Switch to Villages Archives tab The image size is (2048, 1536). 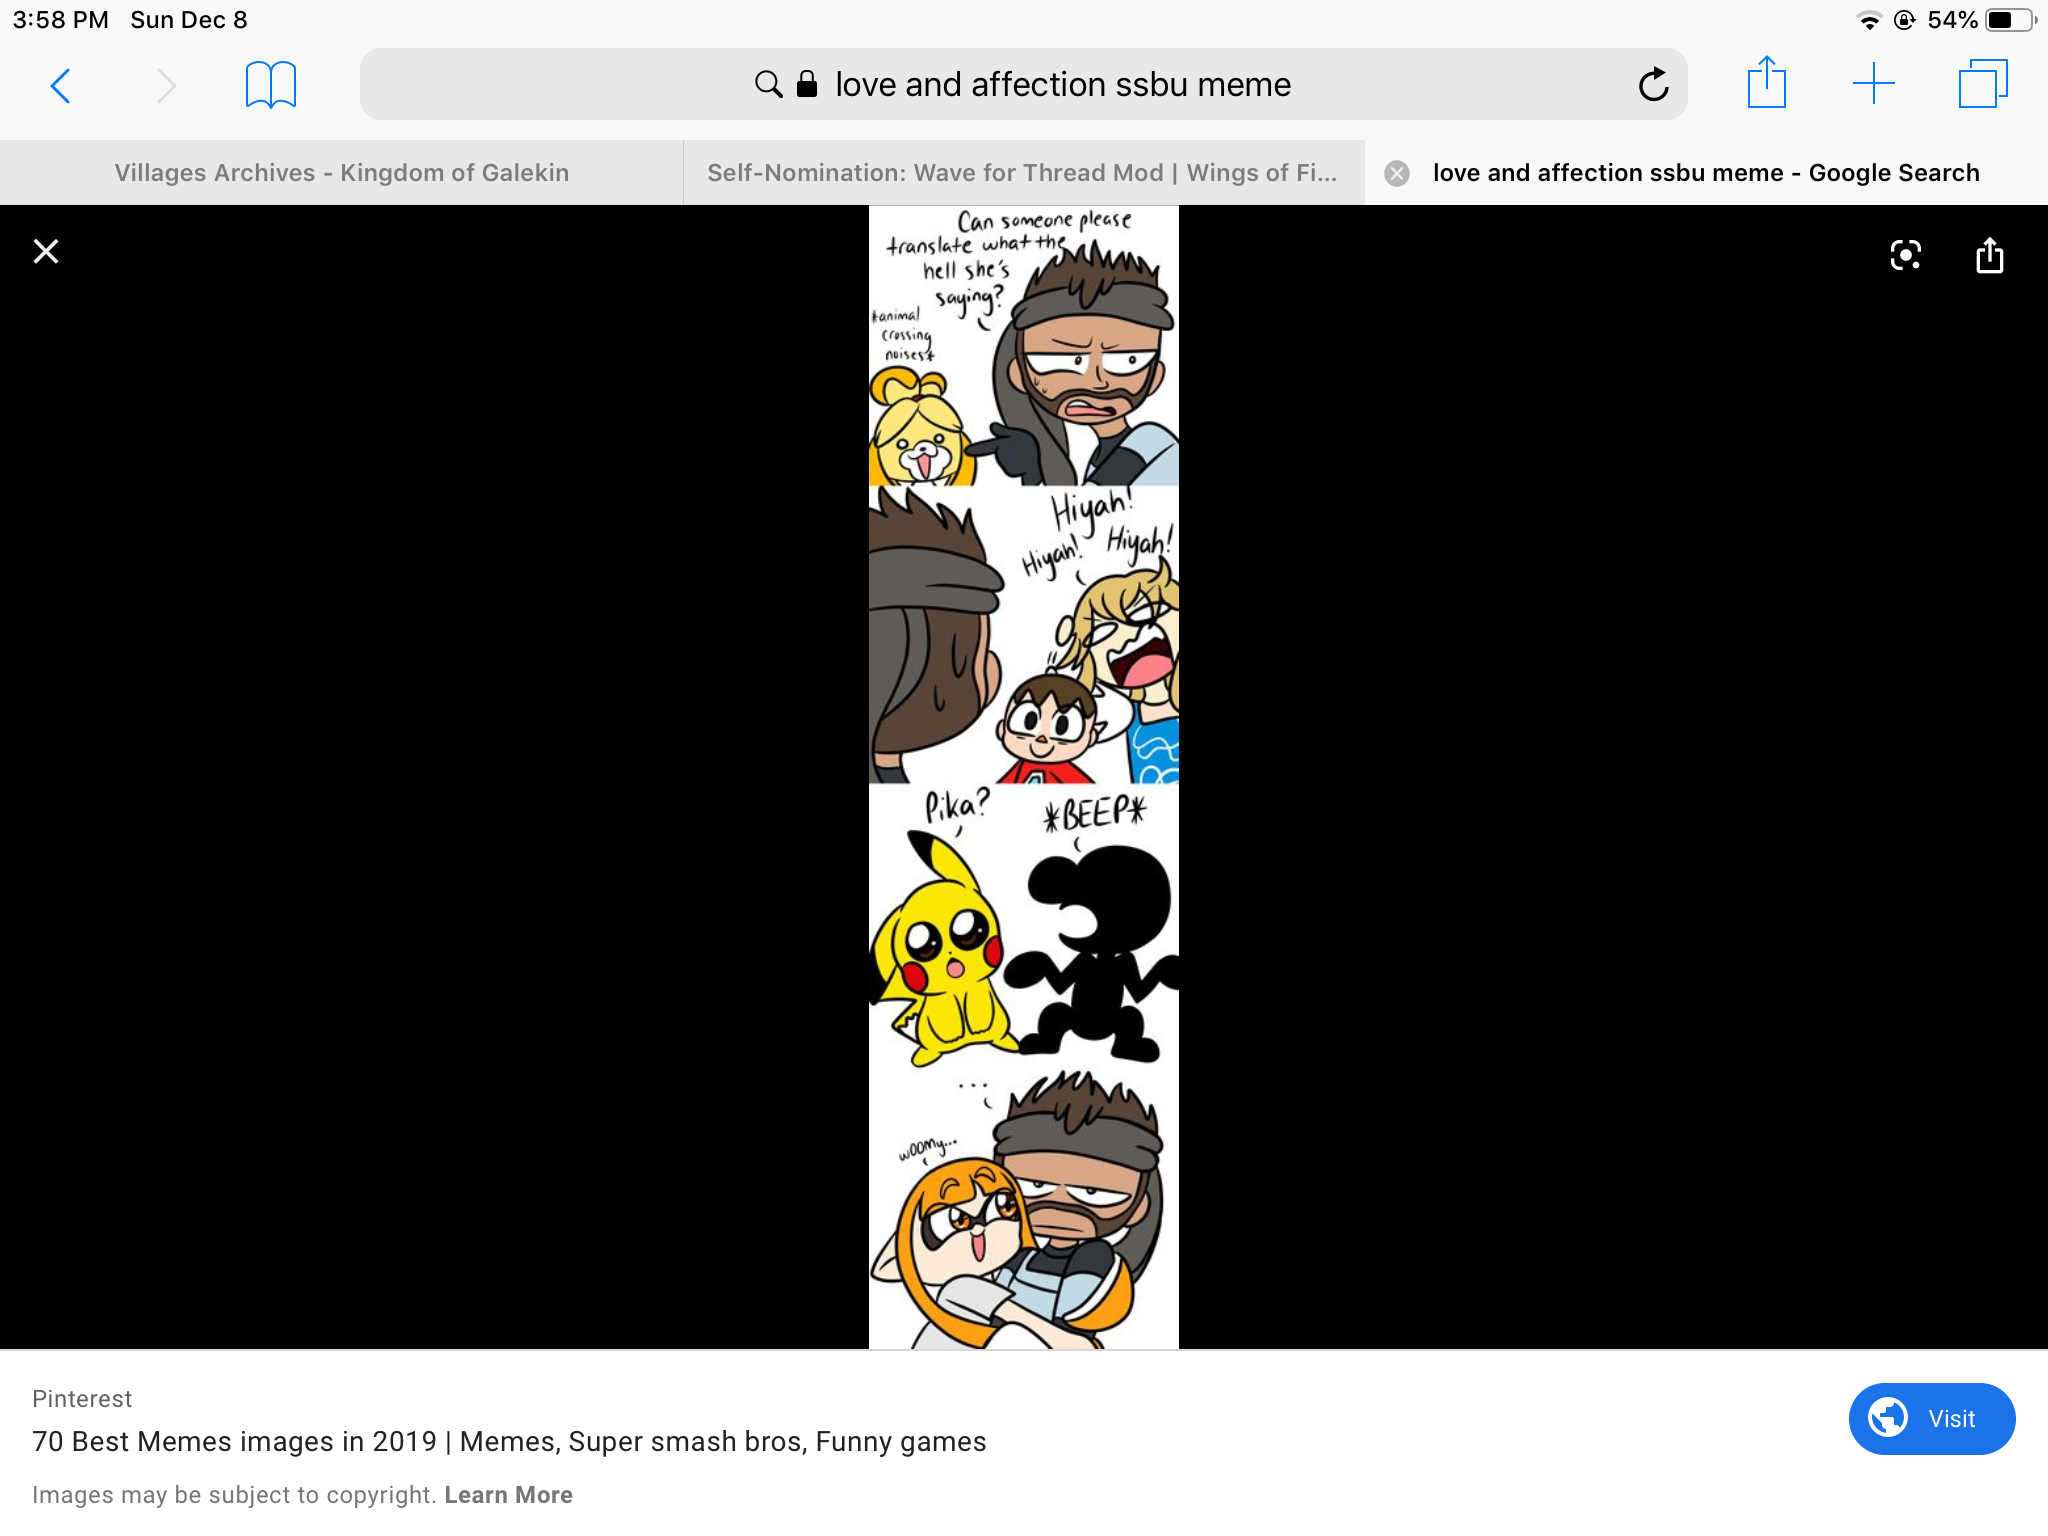[x=341, y=173]
